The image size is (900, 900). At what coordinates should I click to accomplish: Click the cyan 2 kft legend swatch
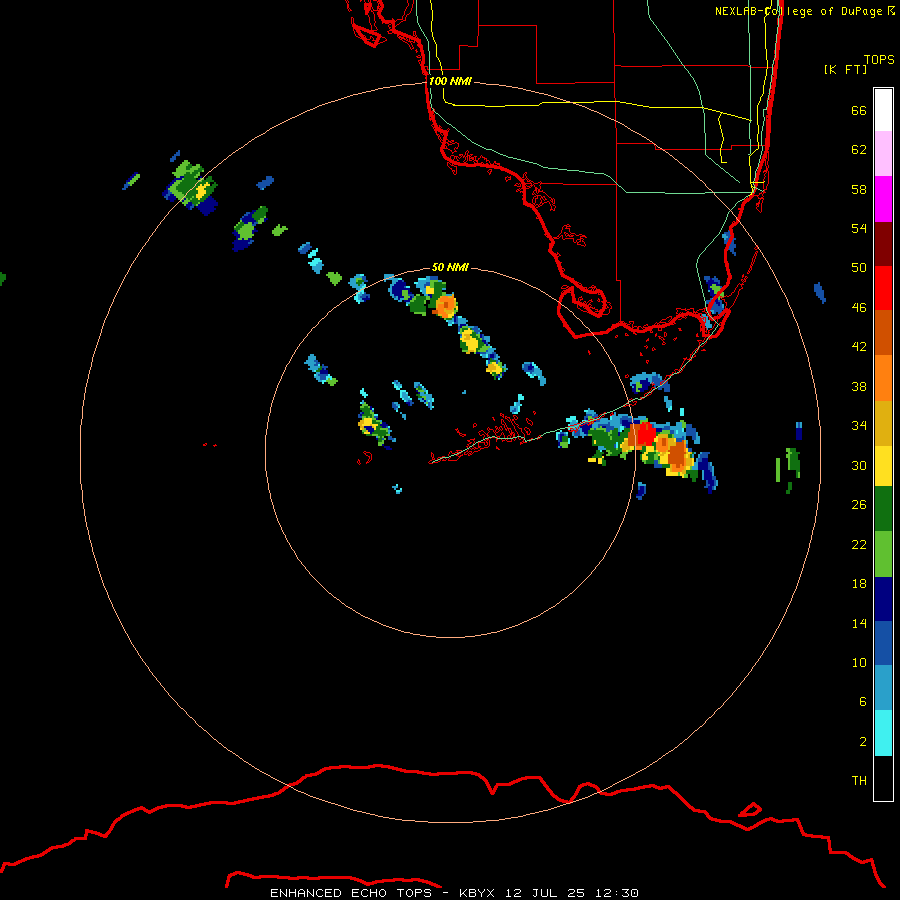pos(883,733)
